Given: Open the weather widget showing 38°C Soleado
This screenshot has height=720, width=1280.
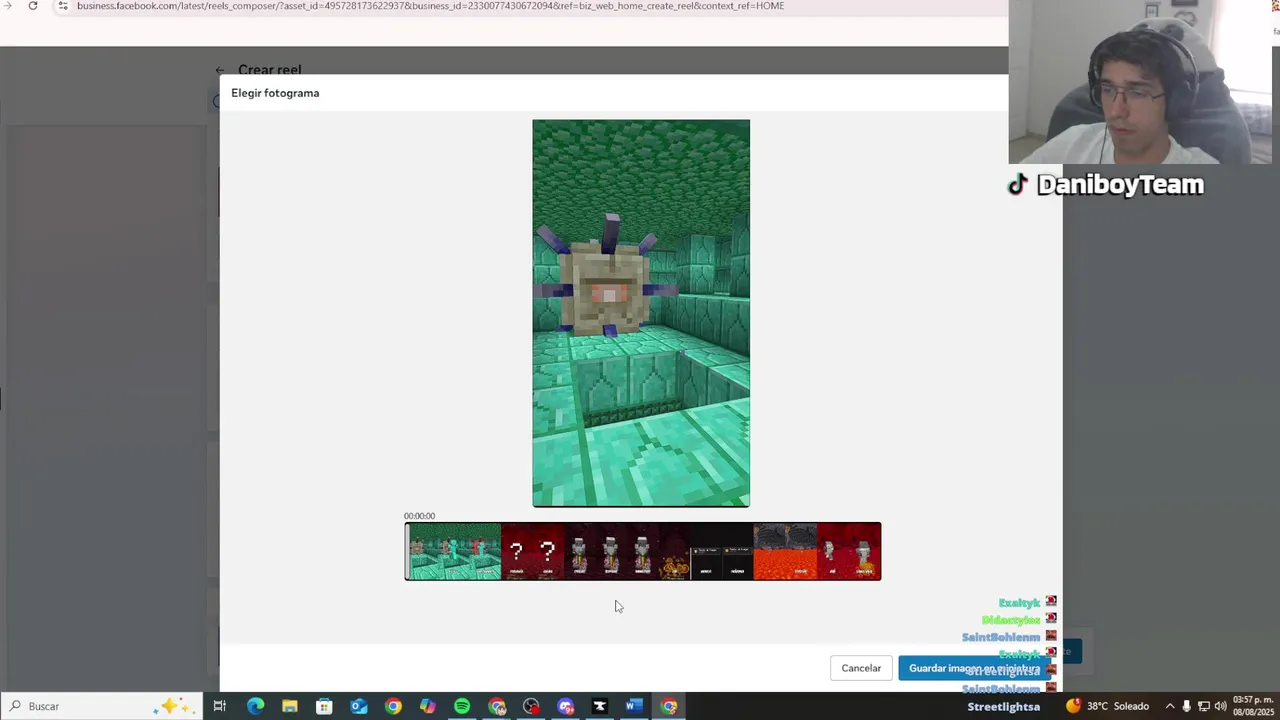Looking at the screenshot, I should tap(1107, 706).
